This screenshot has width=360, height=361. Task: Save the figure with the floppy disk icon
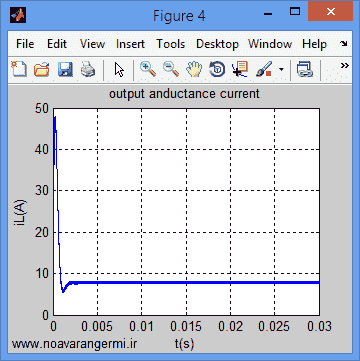click(65, 70)
